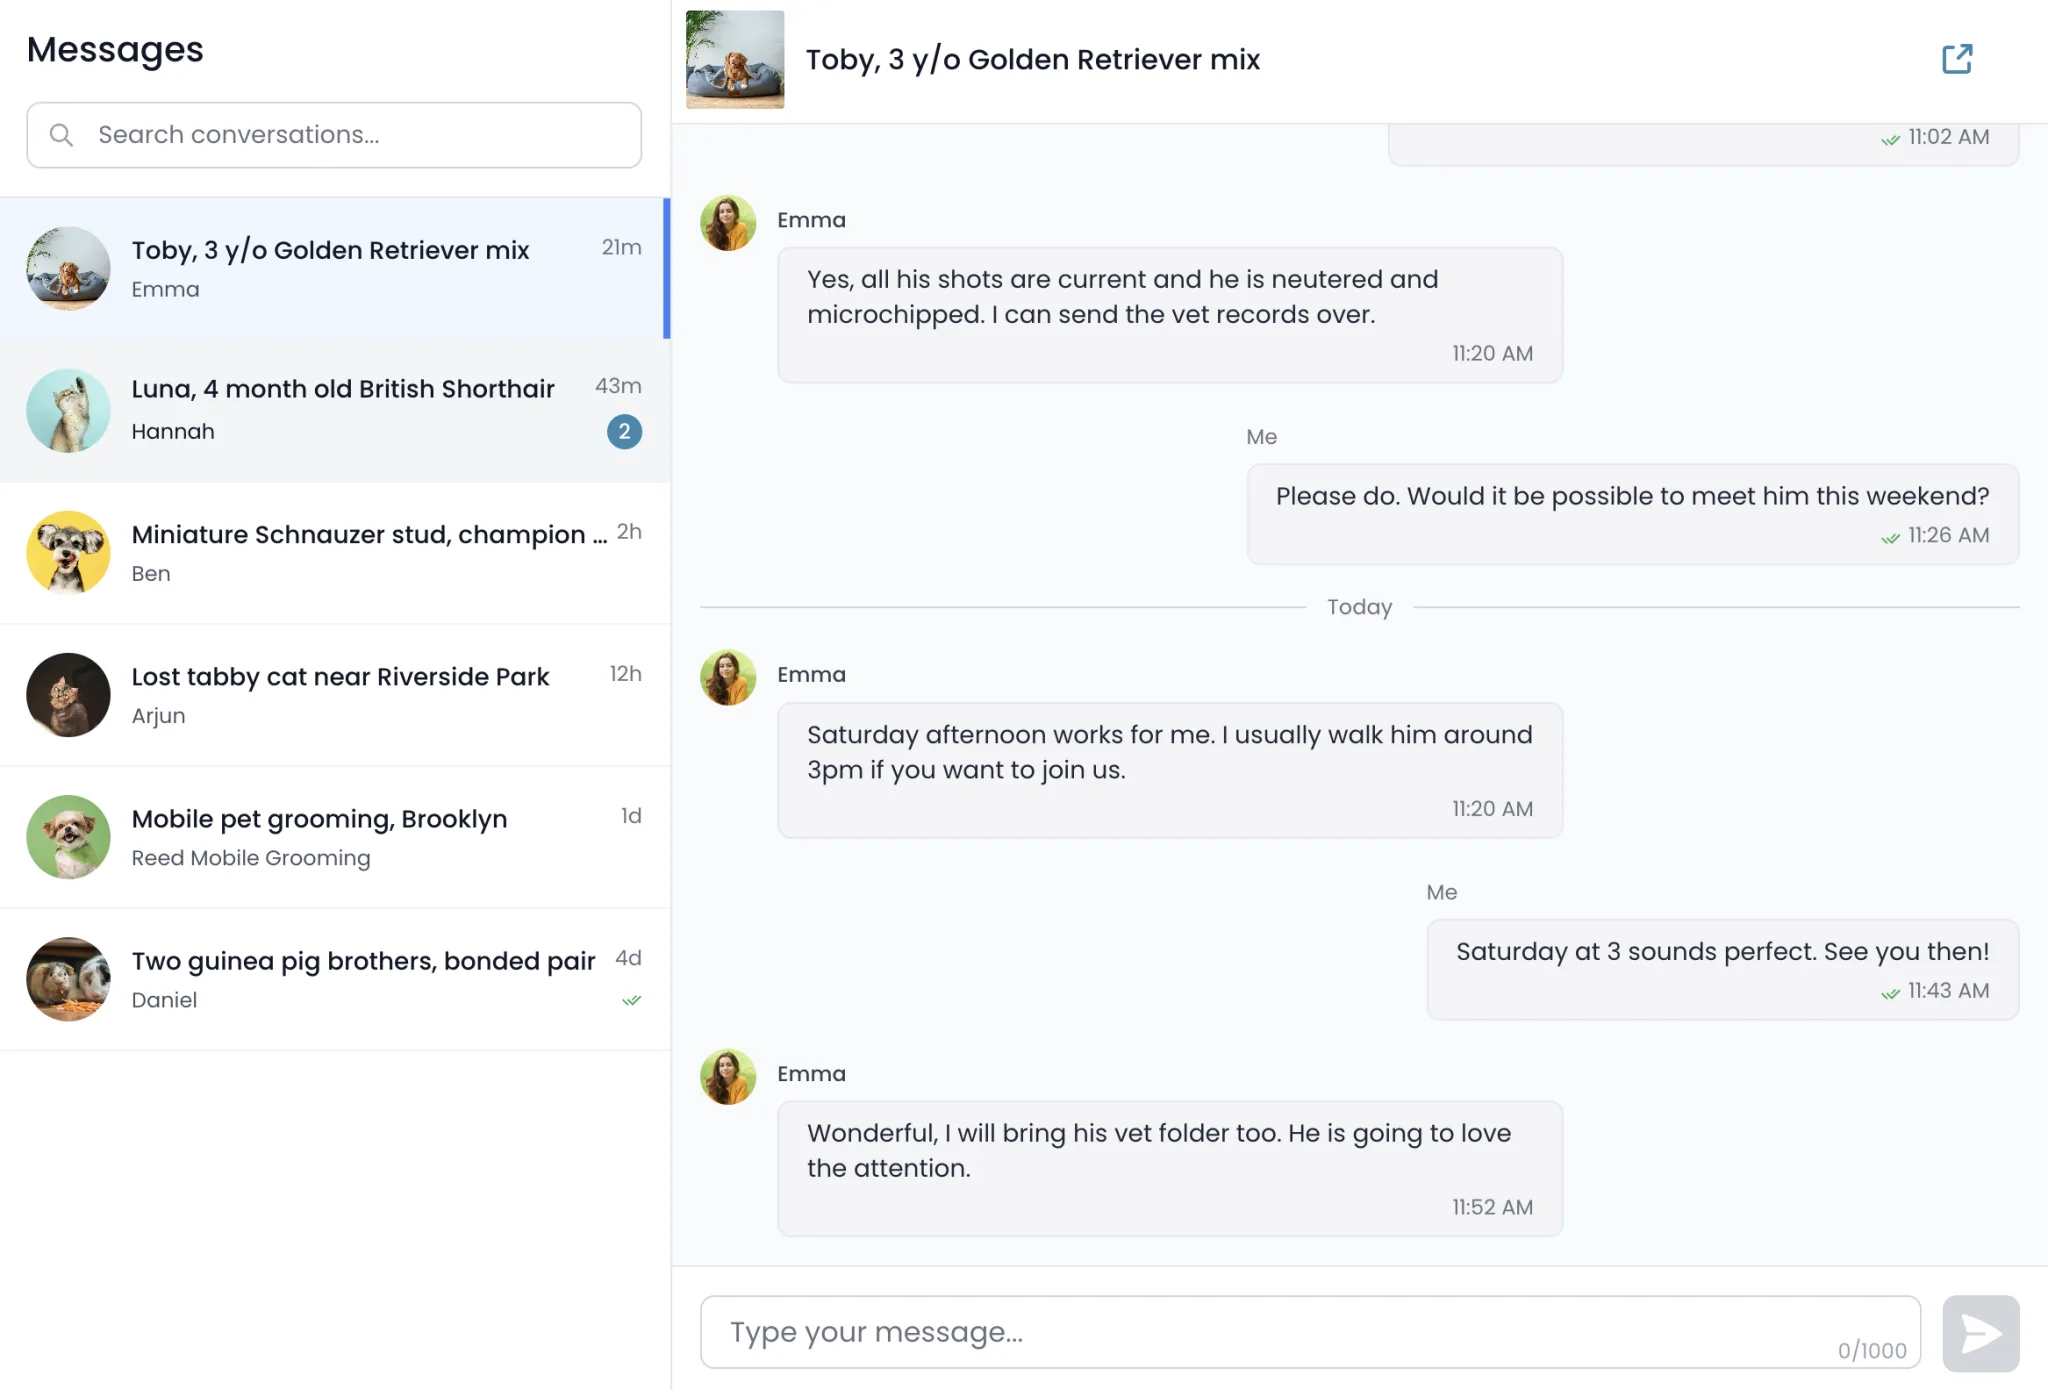This screenshot has width=2048, height=1390.
Task: Open Lost tabby cat conversation with Arjun
Action: click(335, 695)
